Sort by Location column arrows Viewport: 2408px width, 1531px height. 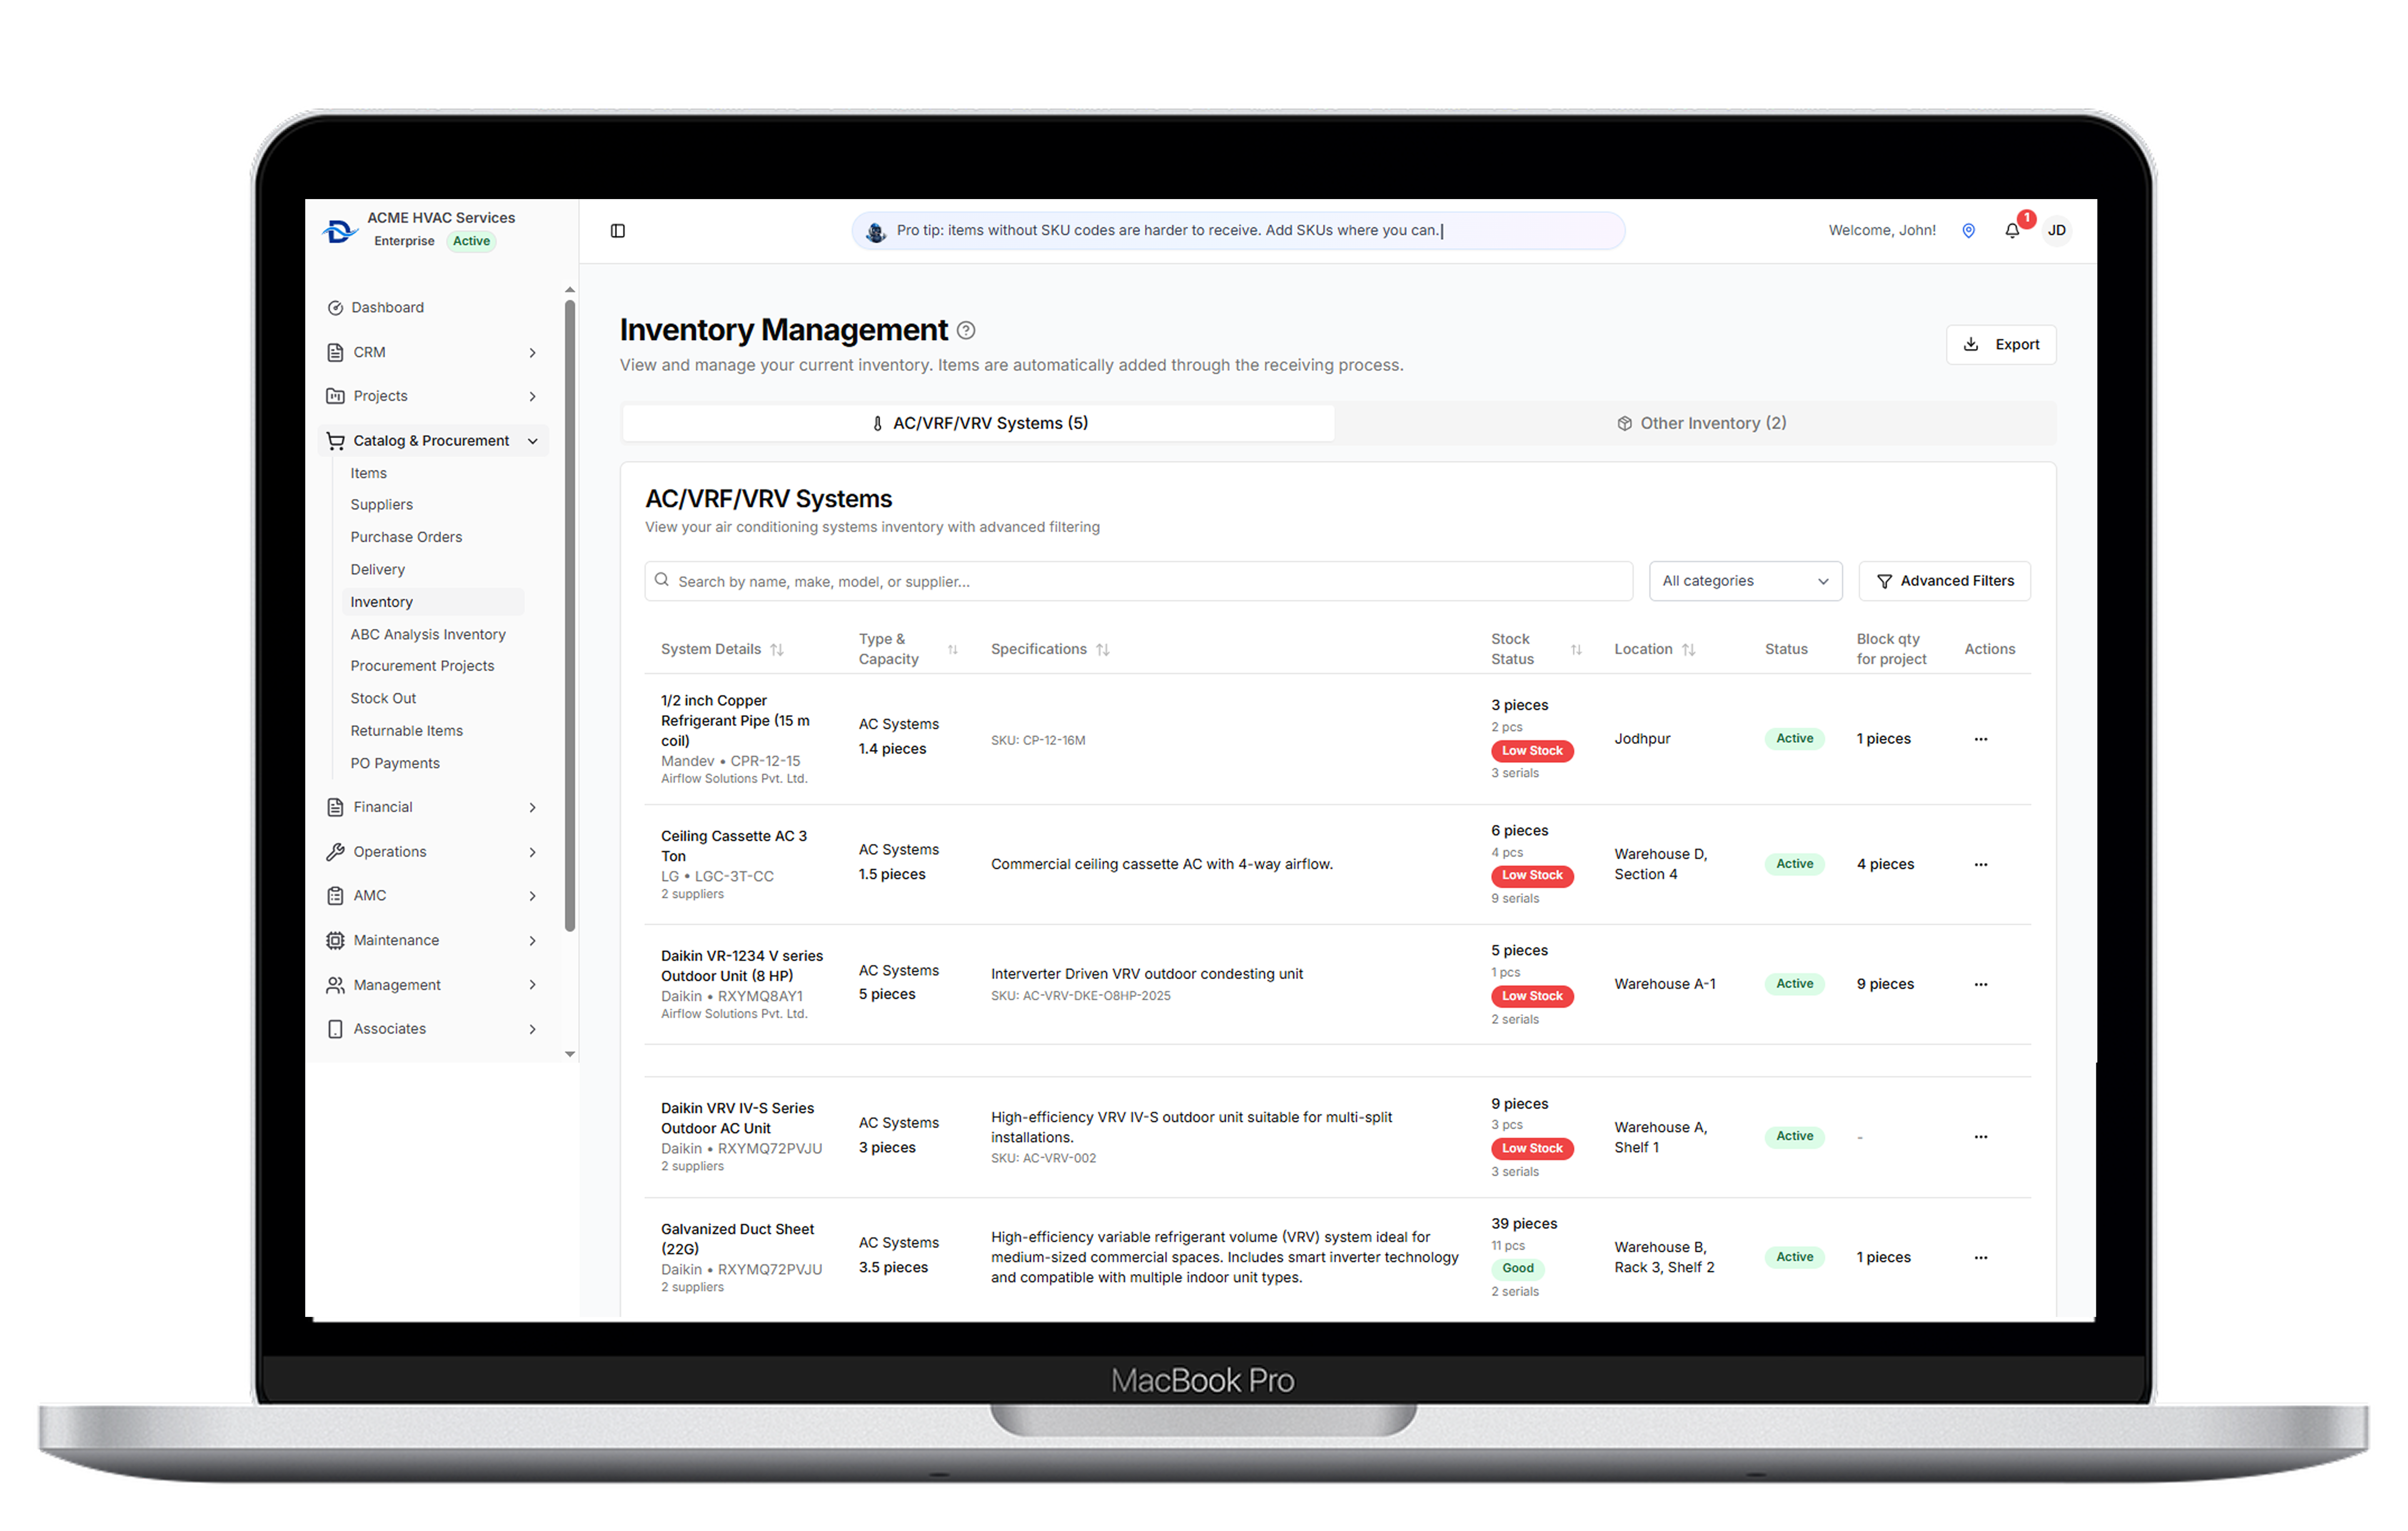(x=1689, y=650)
